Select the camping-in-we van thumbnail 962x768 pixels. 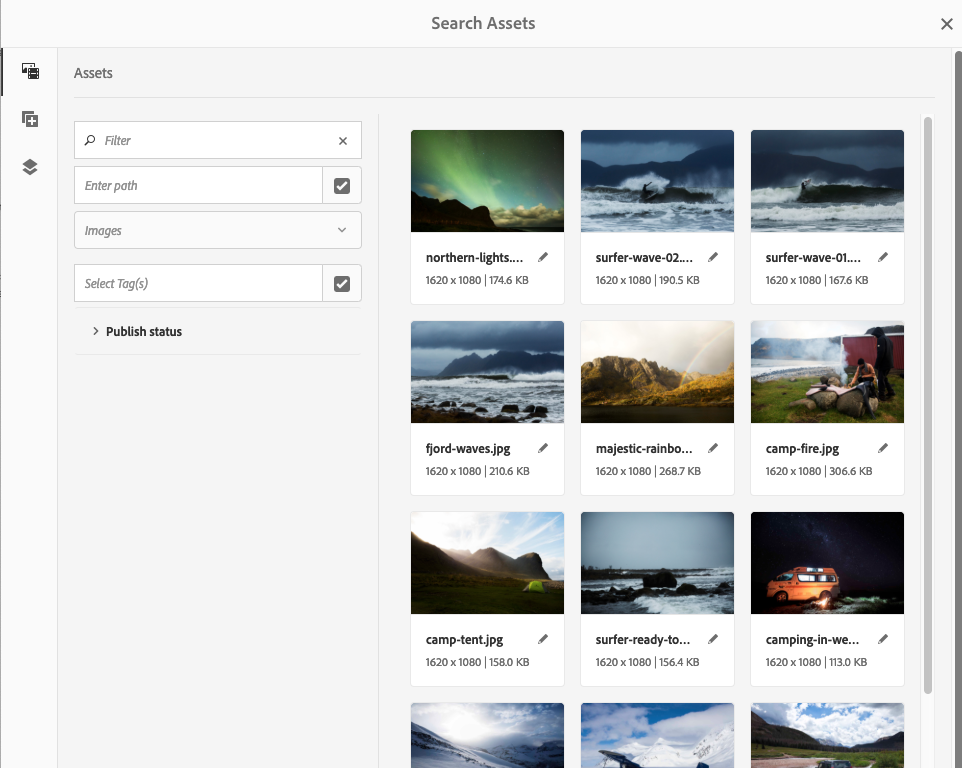click(827, 563)
